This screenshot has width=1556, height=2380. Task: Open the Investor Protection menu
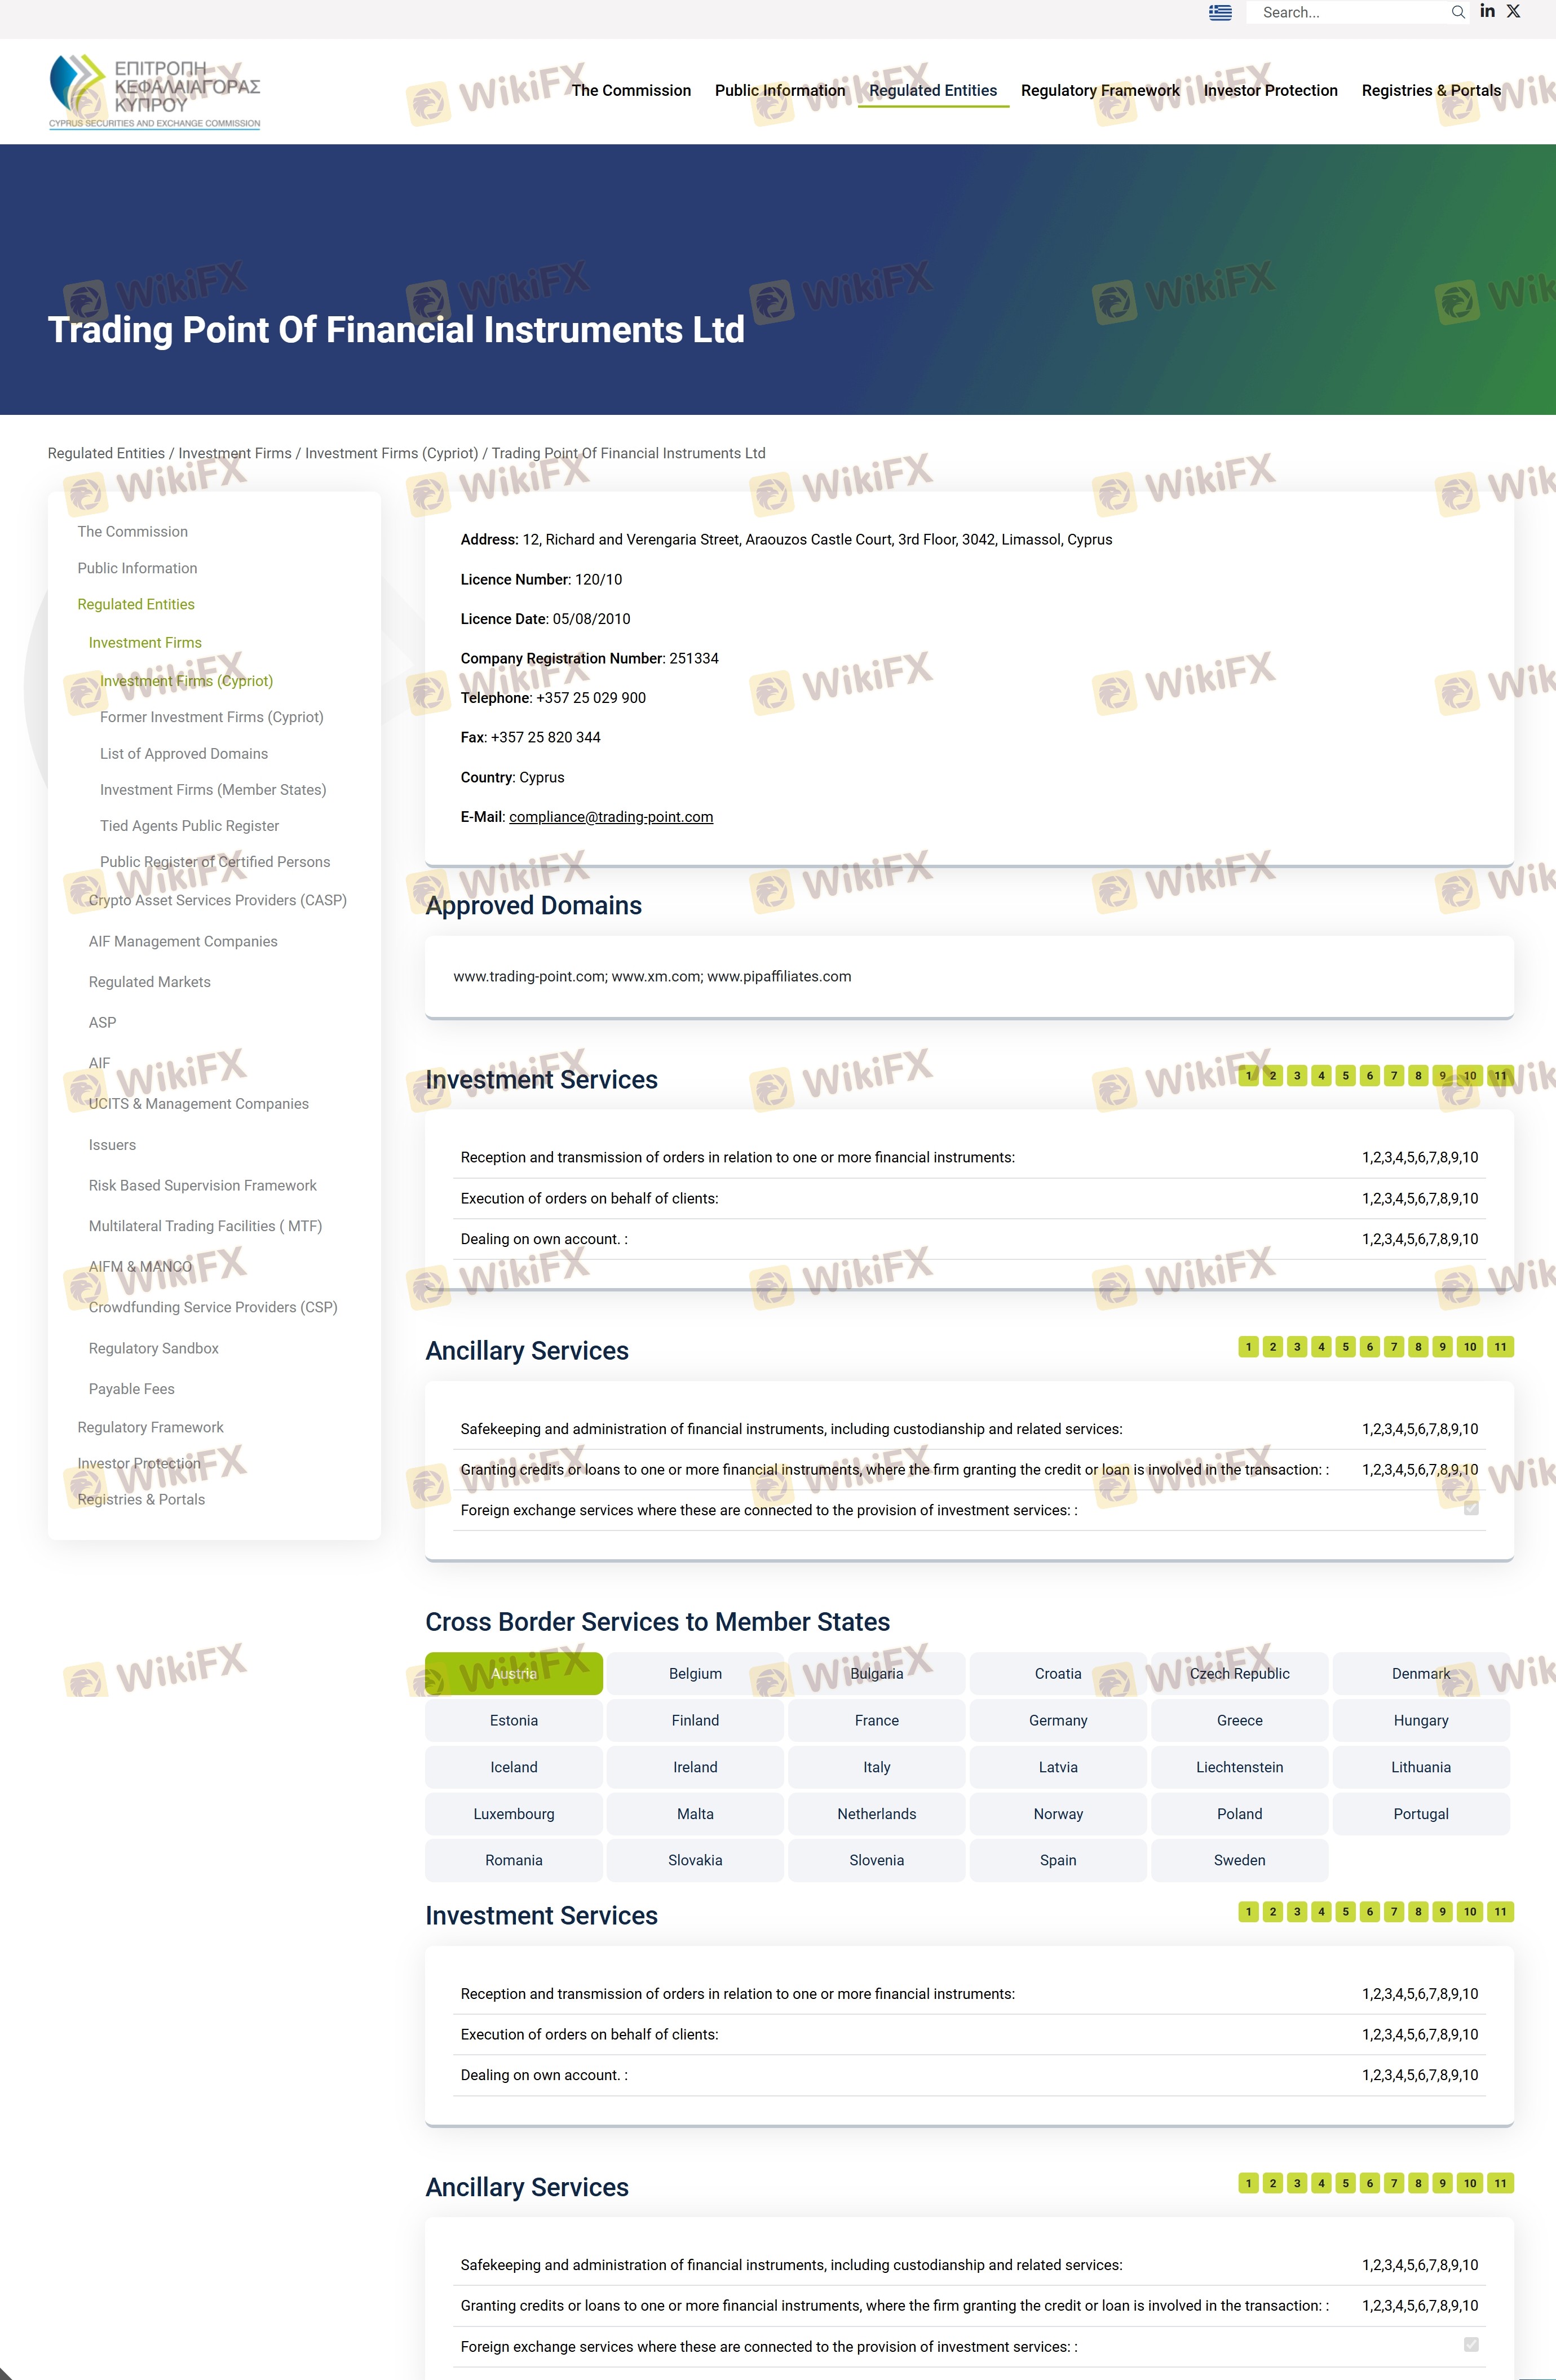pyautogui.click(x=1270, y=90)
